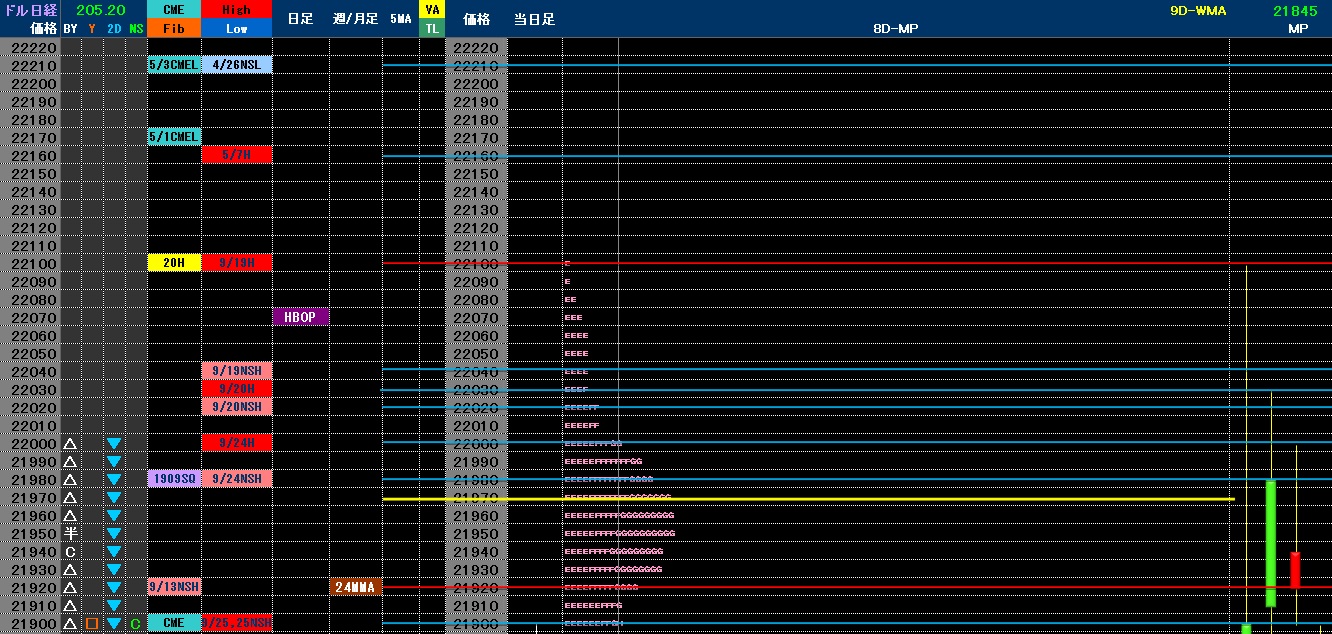The width and height of the screenshot is (1332, 634).
Task: Click the blue down-triangle in row 21930
Action: pos(114,569)
